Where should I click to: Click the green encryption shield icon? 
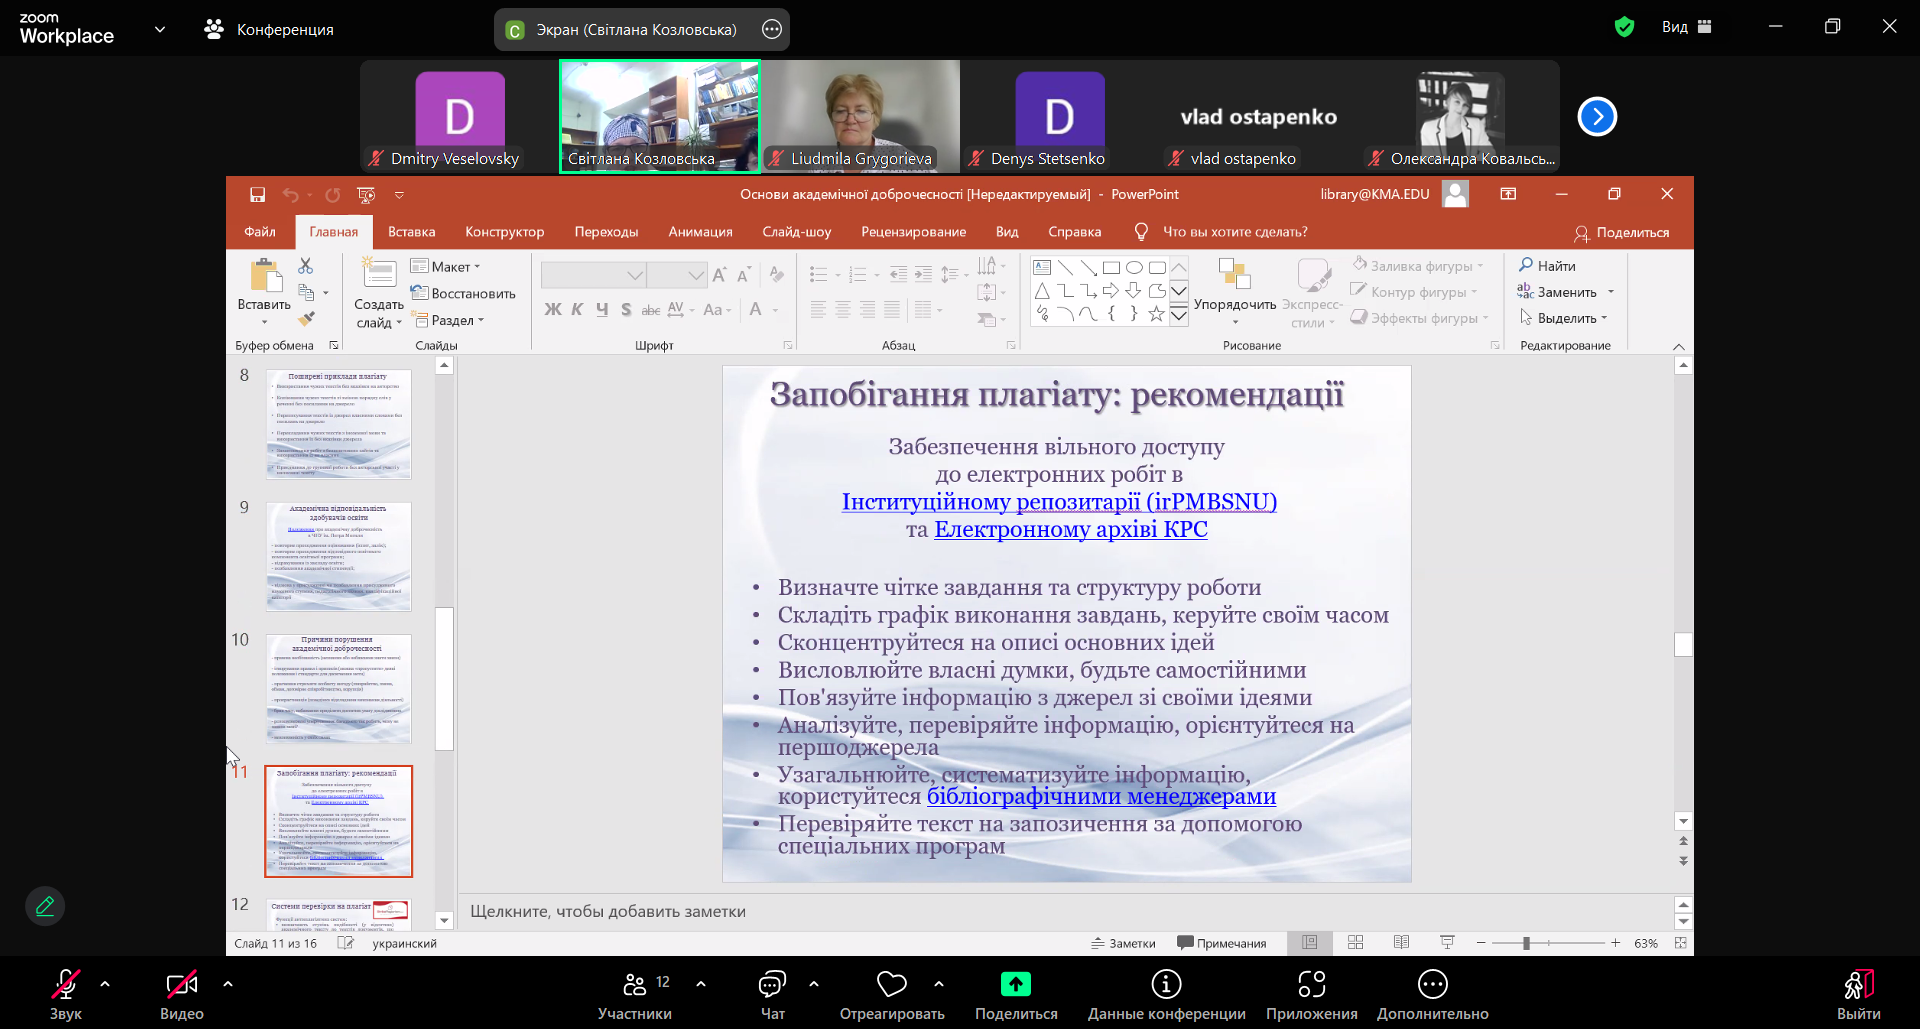[1625, 27]
